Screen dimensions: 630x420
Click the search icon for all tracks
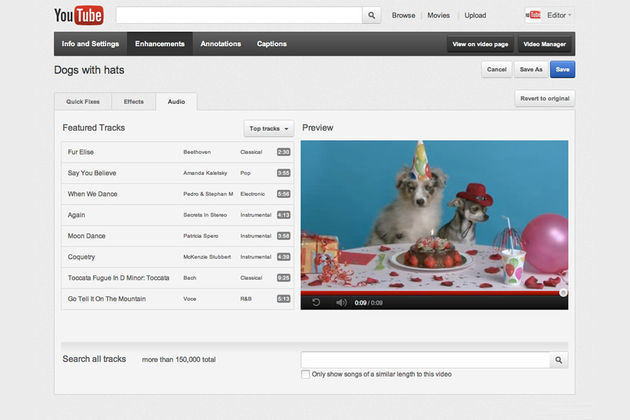[x=558, y=360]
